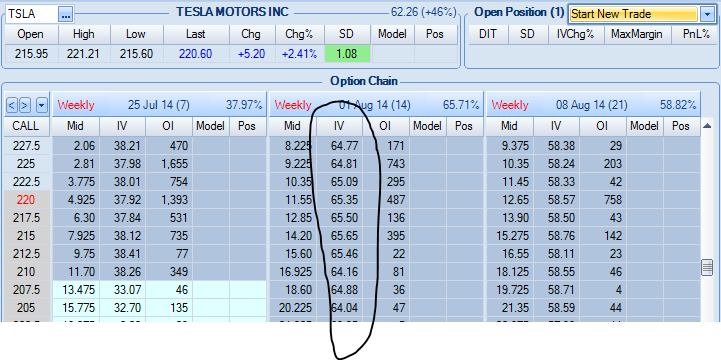Viewport: 721px width, 360px height.
Task: Click the TSLA symbol input field
Action: (x=31, y=14)
